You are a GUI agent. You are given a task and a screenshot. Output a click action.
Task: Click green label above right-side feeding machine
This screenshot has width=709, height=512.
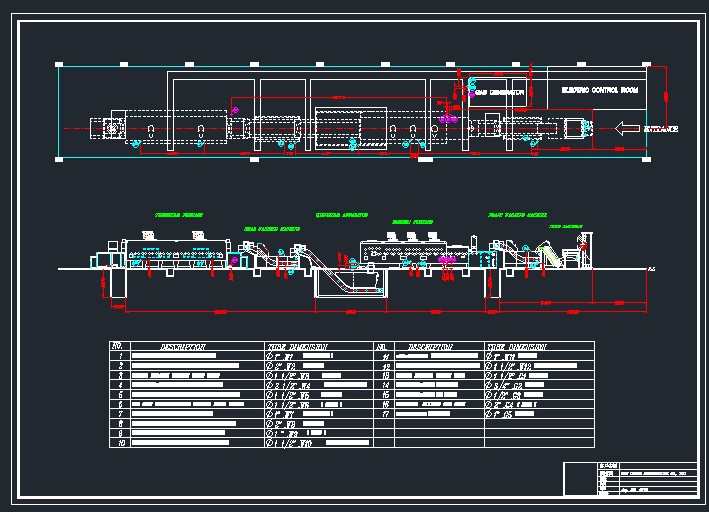point(518,215)
